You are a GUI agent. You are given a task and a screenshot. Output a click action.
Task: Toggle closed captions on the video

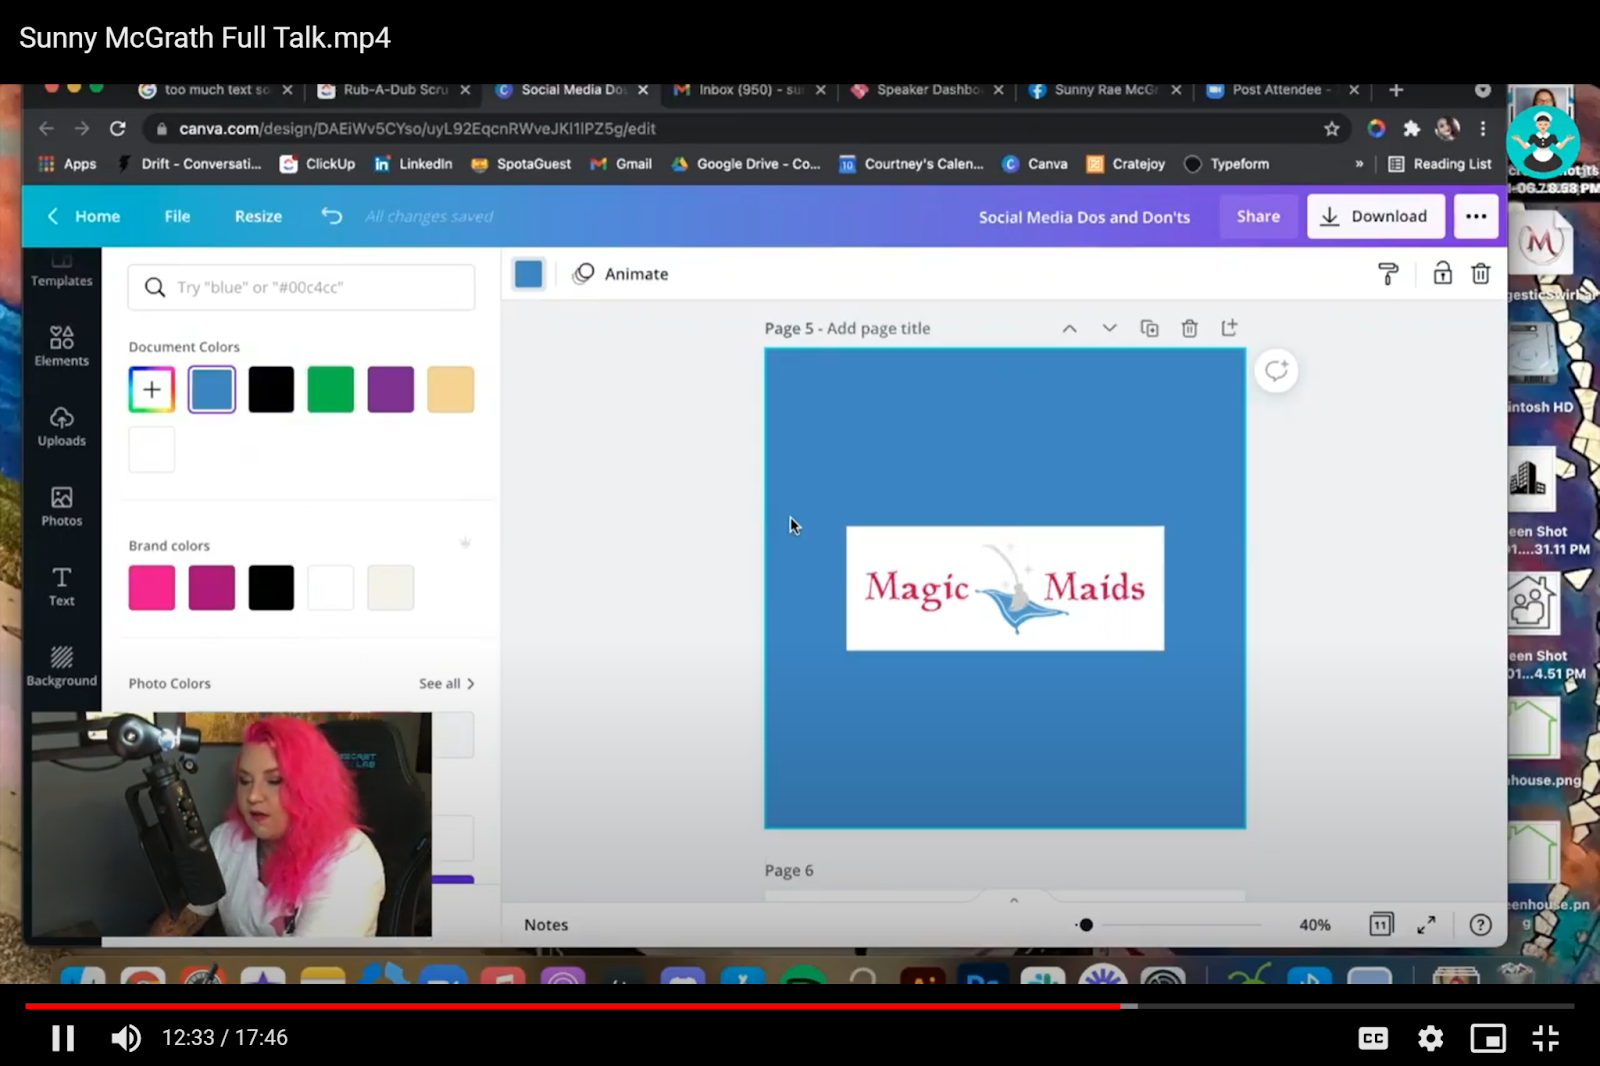pyautogui.click(x=1373, y=1038)
